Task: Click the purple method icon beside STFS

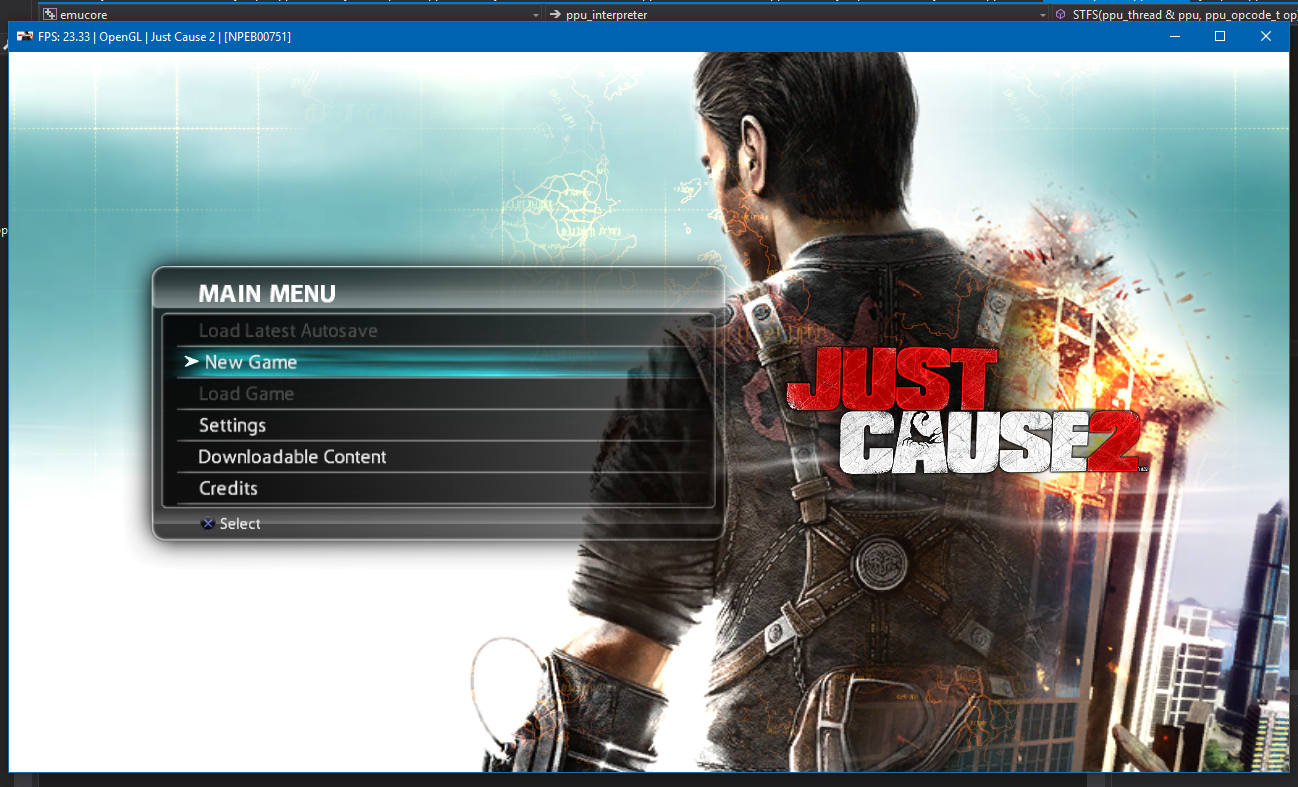Action: pyautogui.click(x=1059, y=14)
